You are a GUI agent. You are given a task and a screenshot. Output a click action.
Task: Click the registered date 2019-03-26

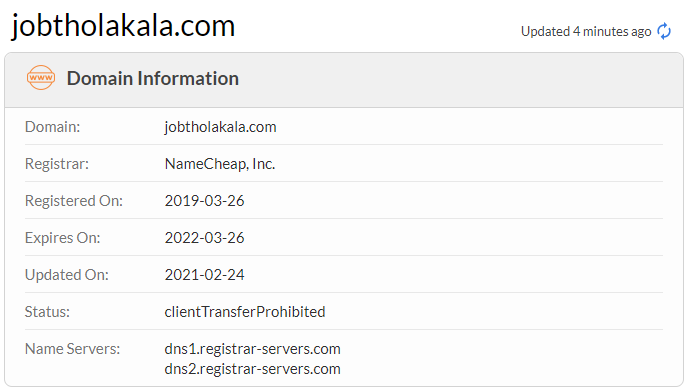click(x=204, y=200)
